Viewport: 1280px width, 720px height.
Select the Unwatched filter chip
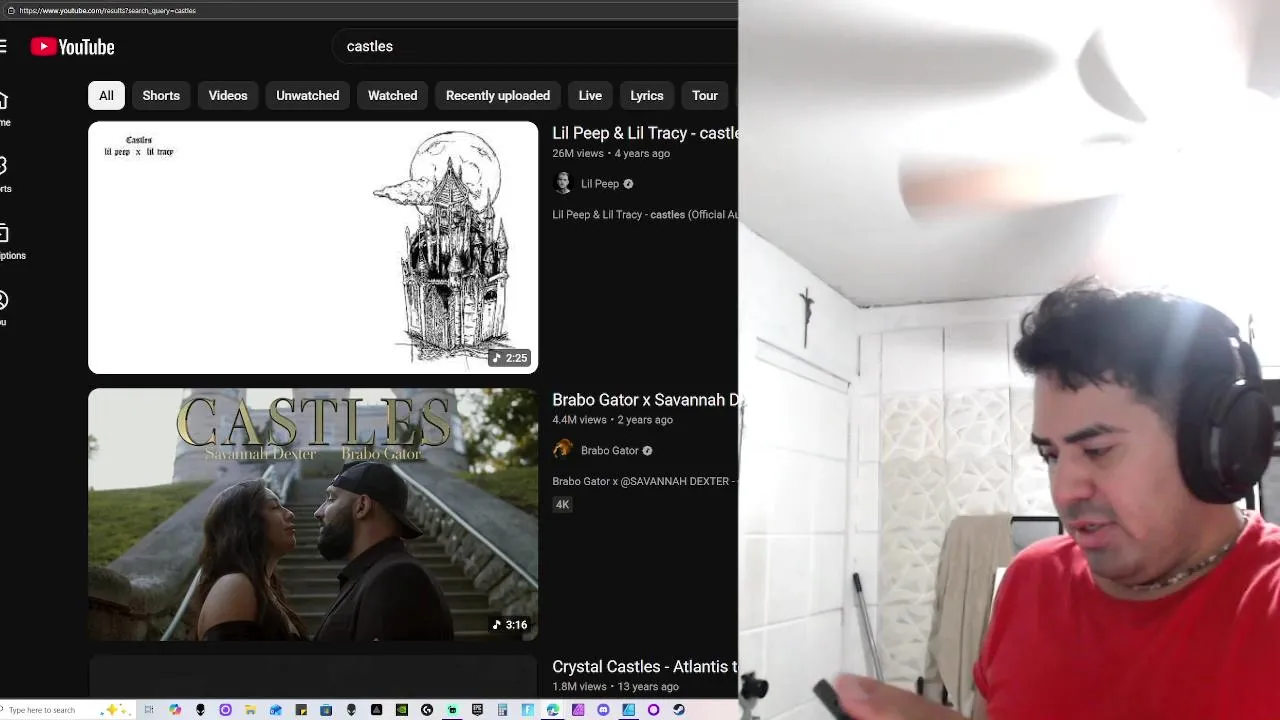pyautogui.click(x=308, y=95)
